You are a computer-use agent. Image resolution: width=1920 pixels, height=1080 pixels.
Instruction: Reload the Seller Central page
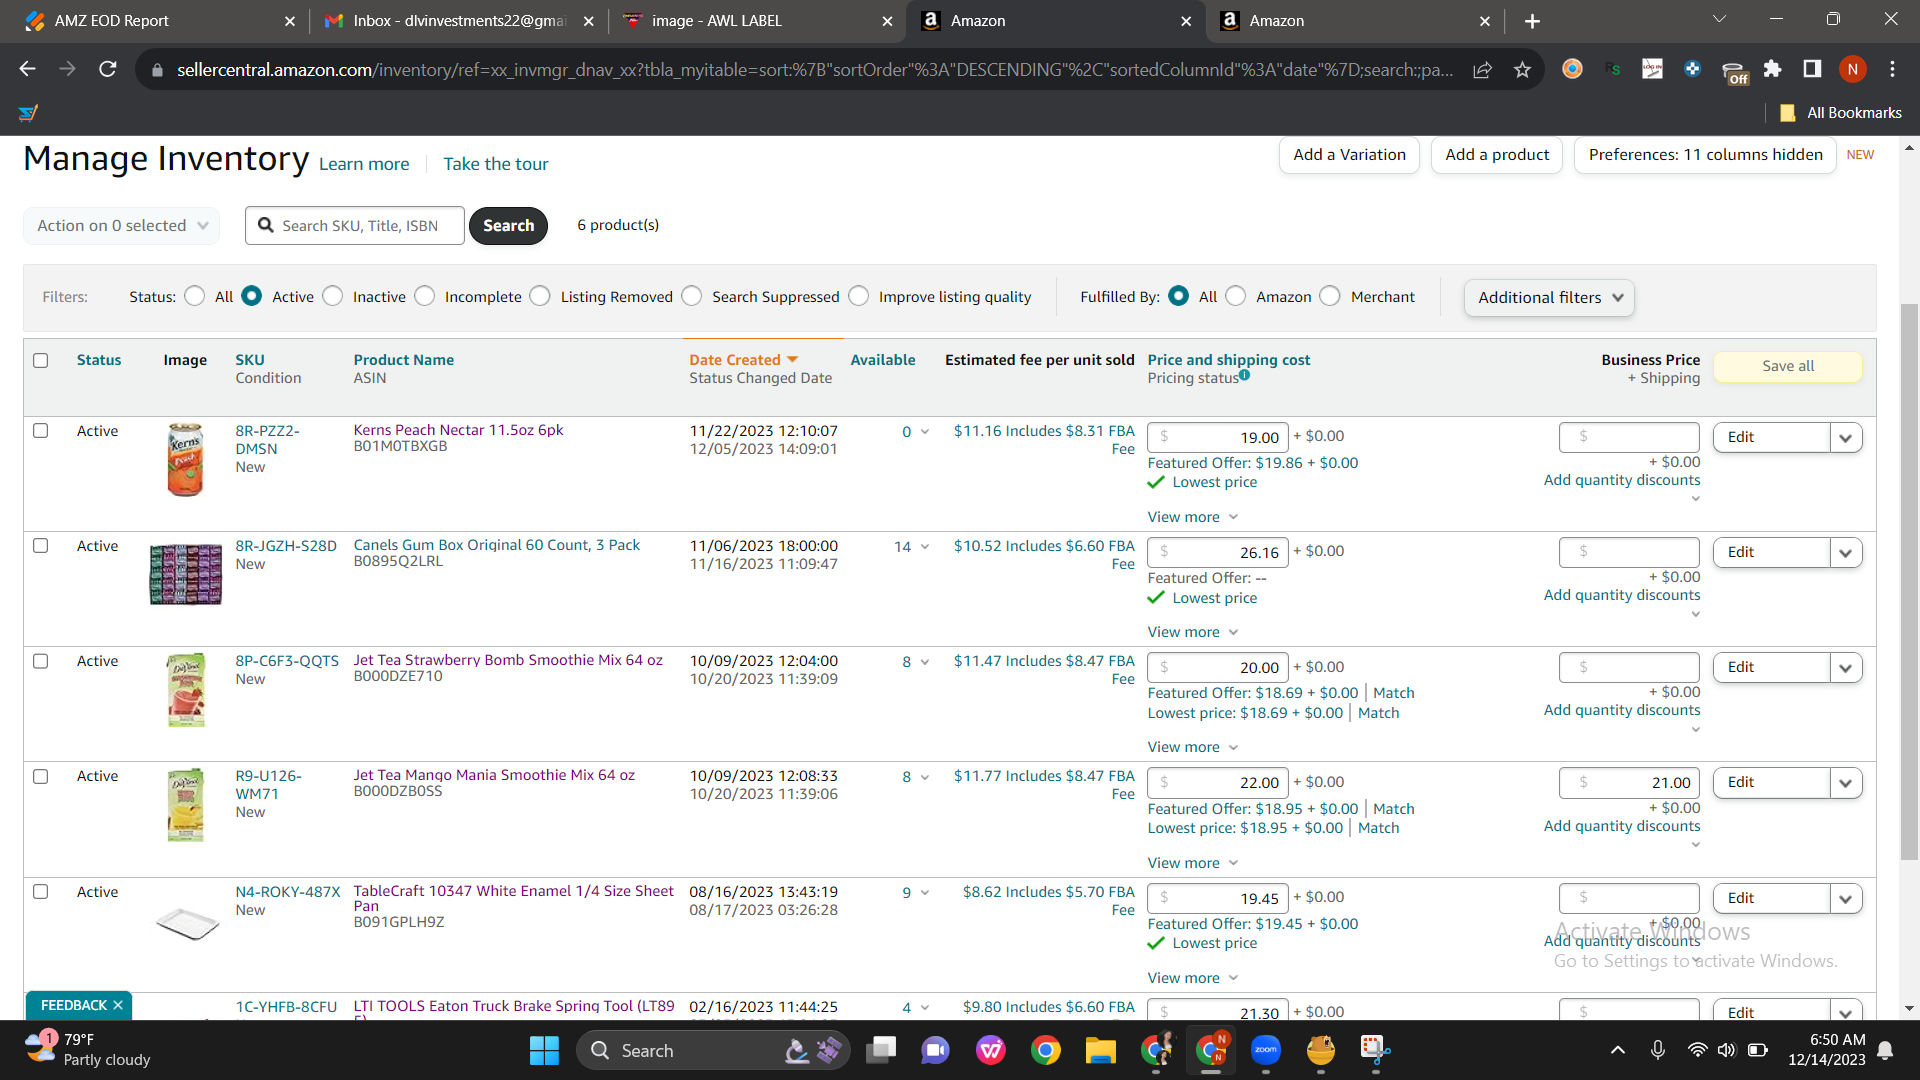click(108, 69)
